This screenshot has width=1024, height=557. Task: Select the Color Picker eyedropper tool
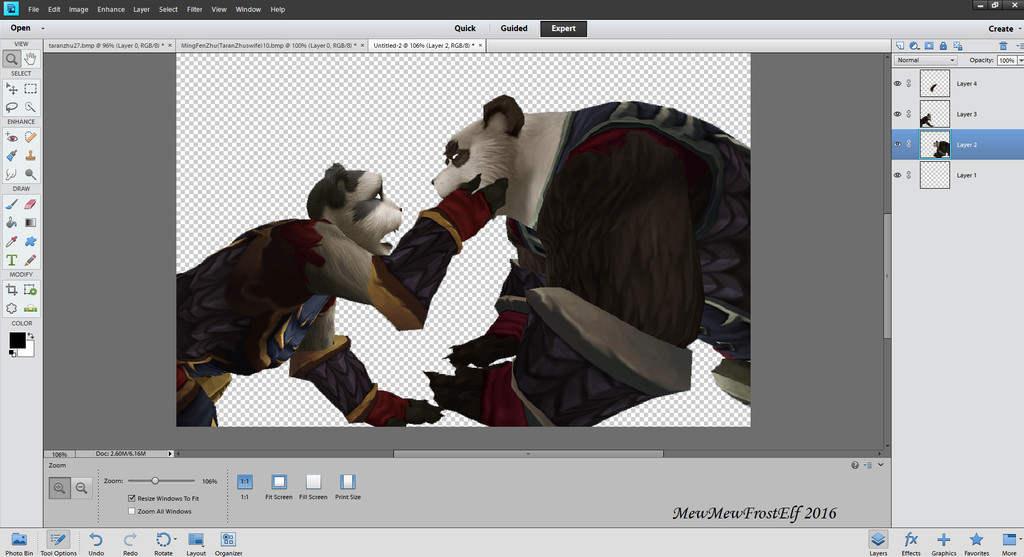(x=12, y=242)
